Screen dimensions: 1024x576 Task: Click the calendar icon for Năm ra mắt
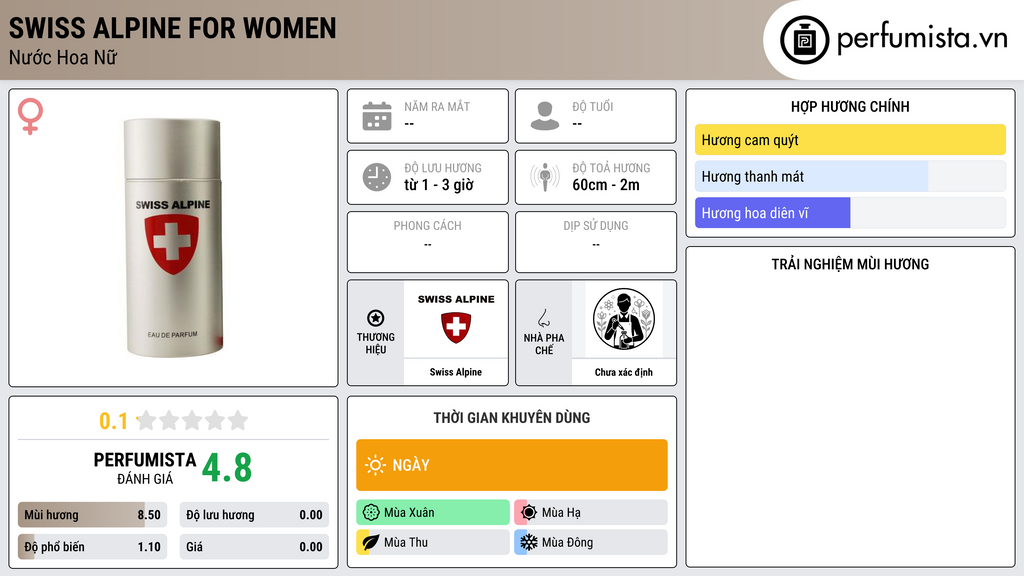[x=377, y=116]
